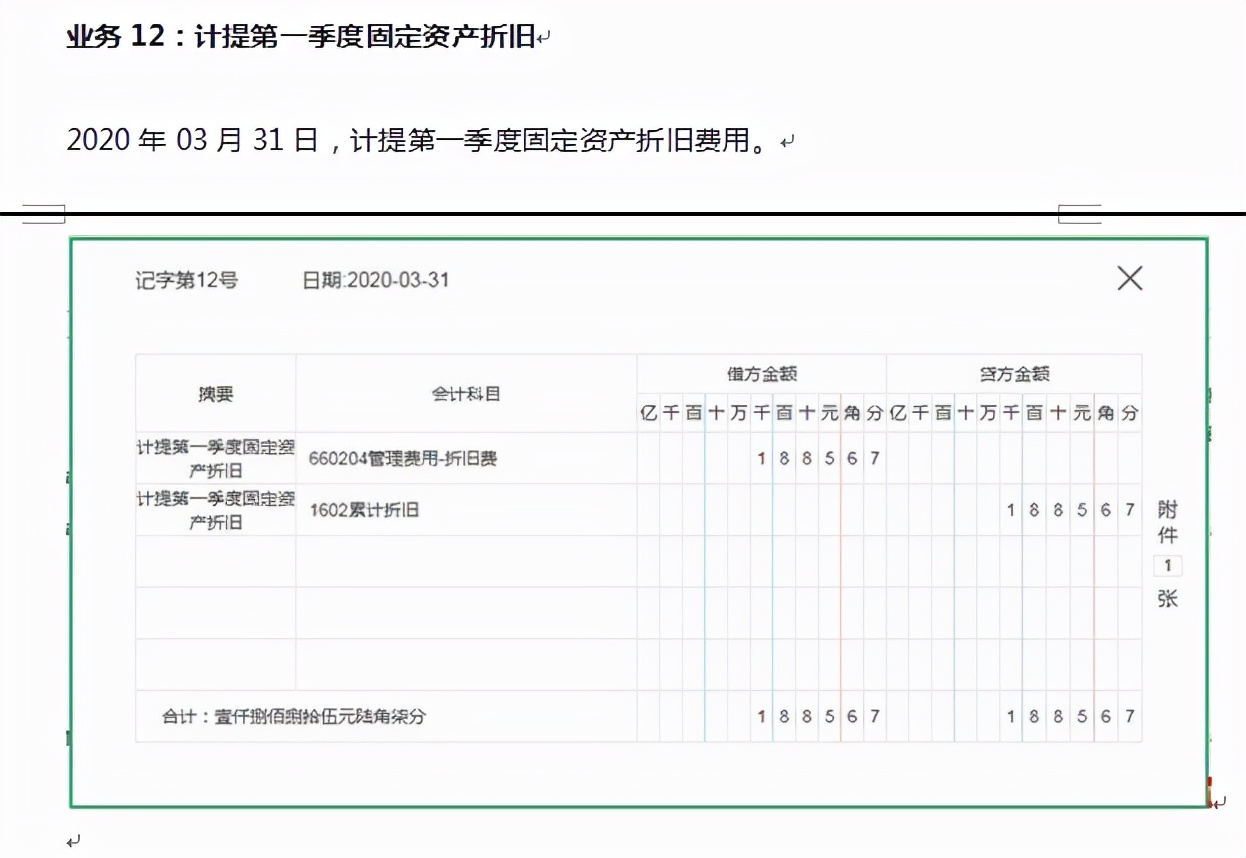
Task: Click the debit amount digits 188567
Action: (818, 458)
